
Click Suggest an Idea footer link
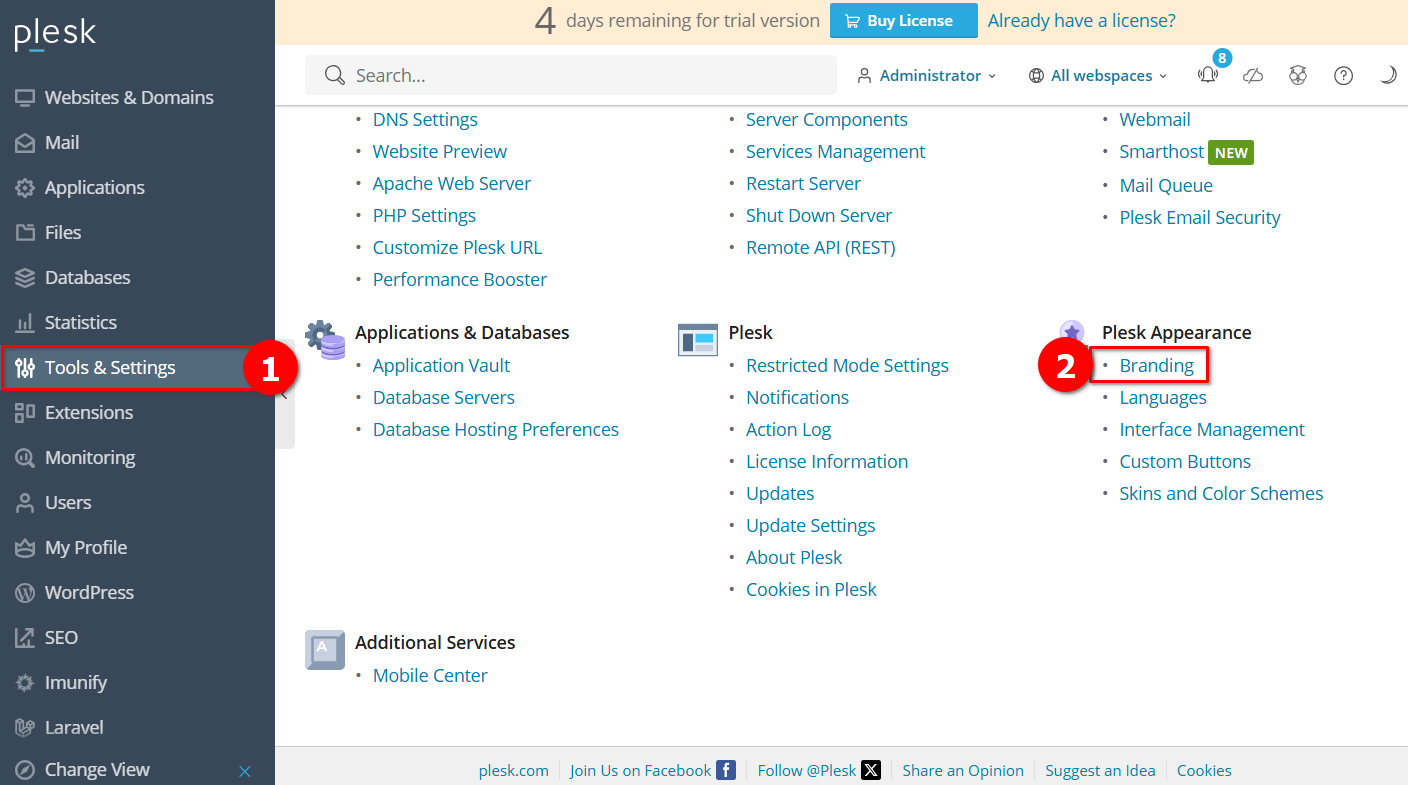click(x=1100, y=771)
